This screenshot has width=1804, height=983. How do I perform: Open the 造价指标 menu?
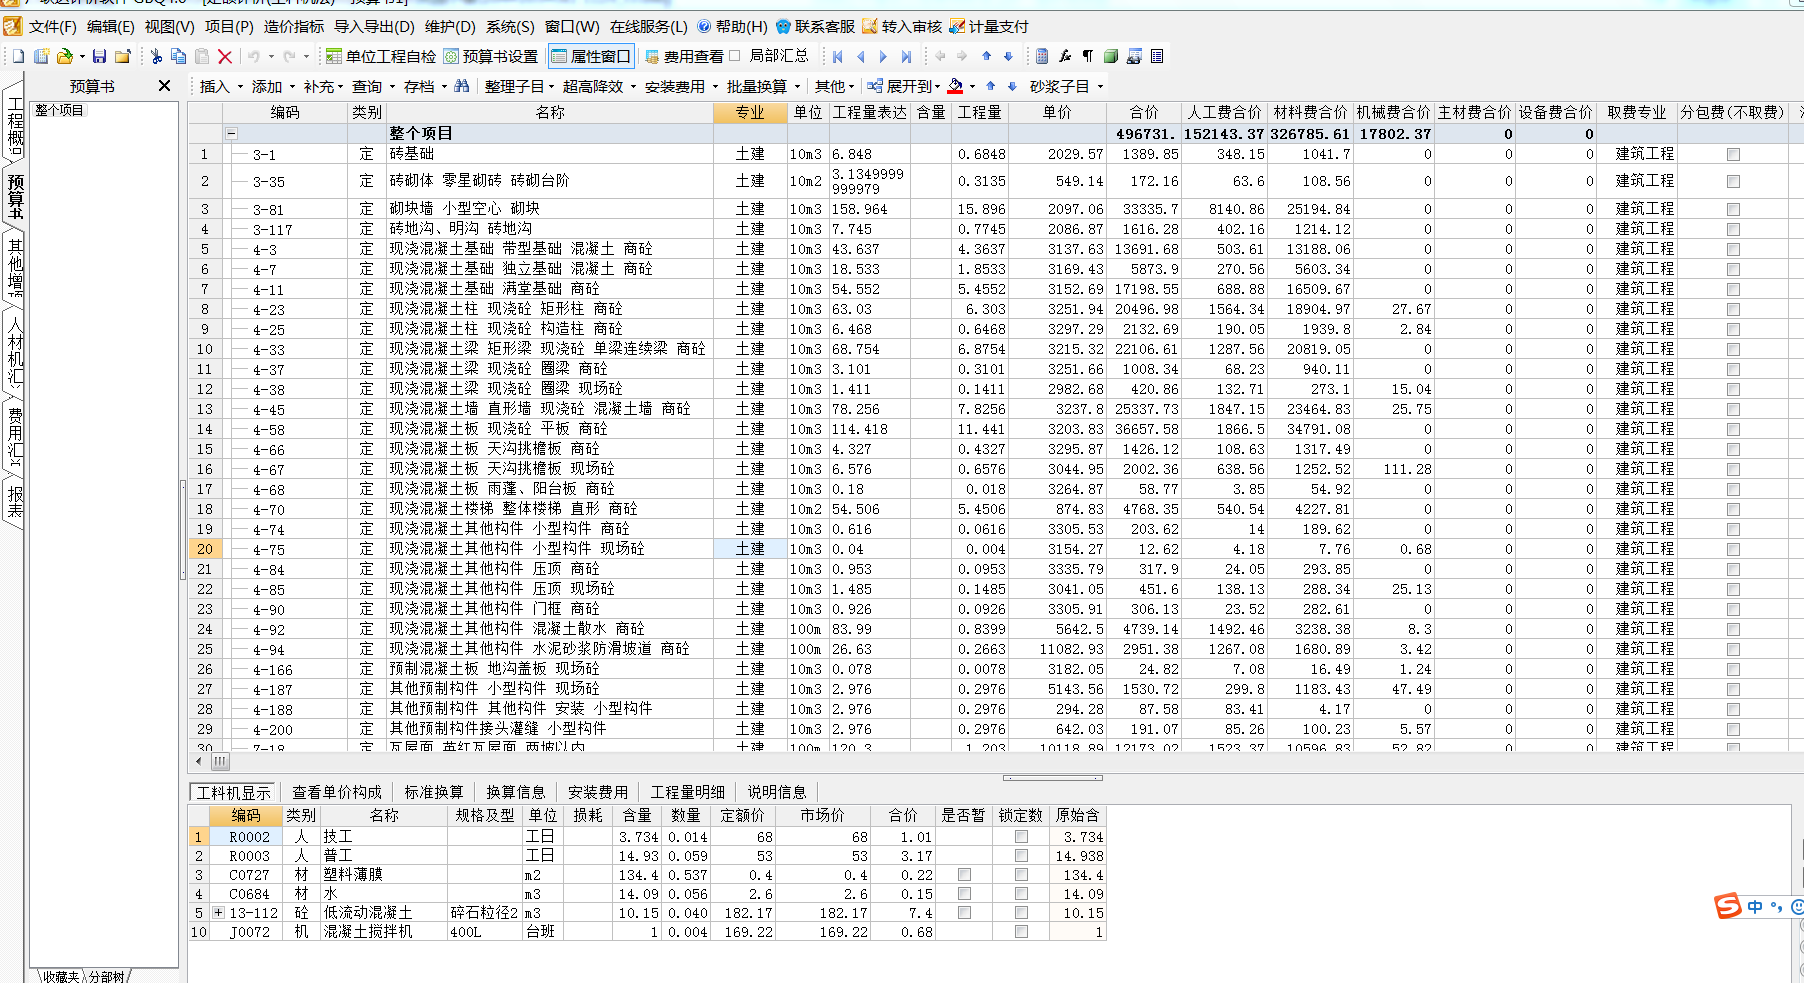click(x=294, y=27)
